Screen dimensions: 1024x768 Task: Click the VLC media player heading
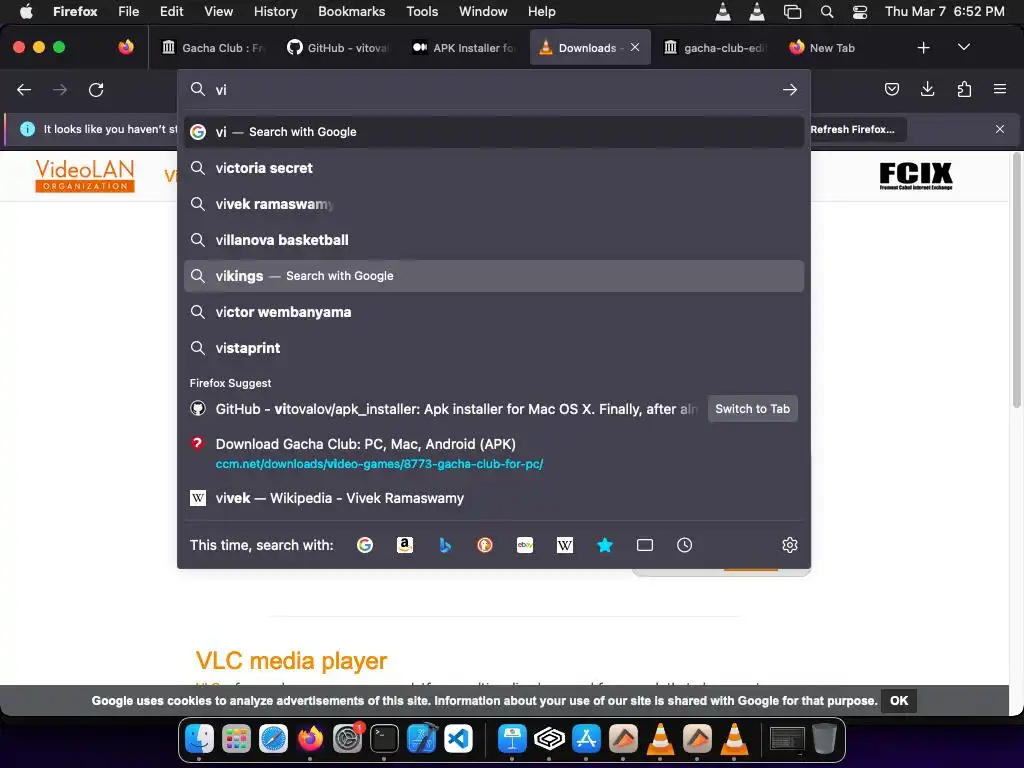coord(291,661)
